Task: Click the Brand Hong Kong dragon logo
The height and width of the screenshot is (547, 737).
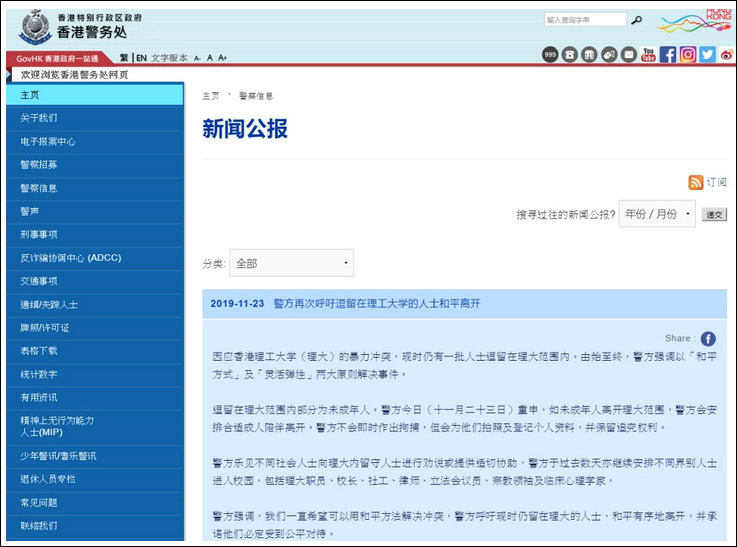Action: 696,21
